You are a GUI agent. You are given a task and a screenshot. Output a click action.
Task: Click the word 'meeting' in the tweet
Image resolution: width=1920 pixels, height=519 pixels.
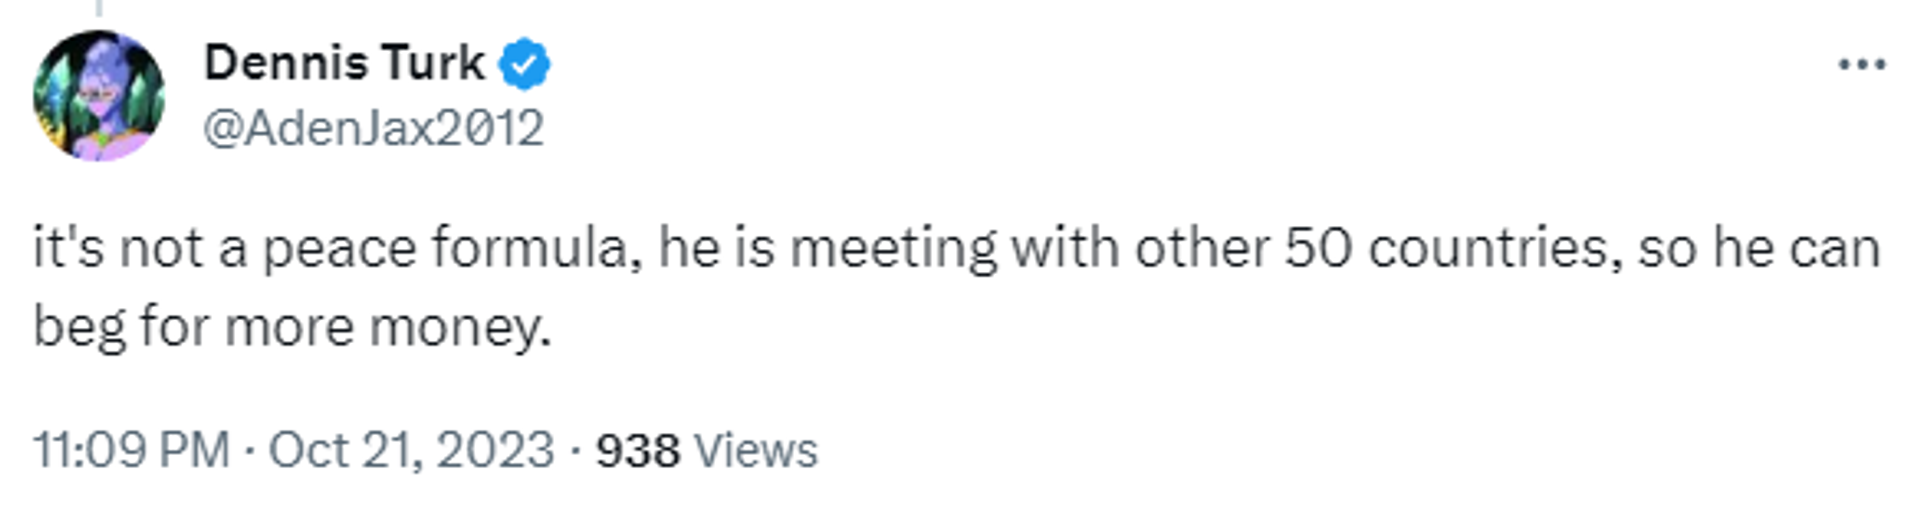pos(893,250)
